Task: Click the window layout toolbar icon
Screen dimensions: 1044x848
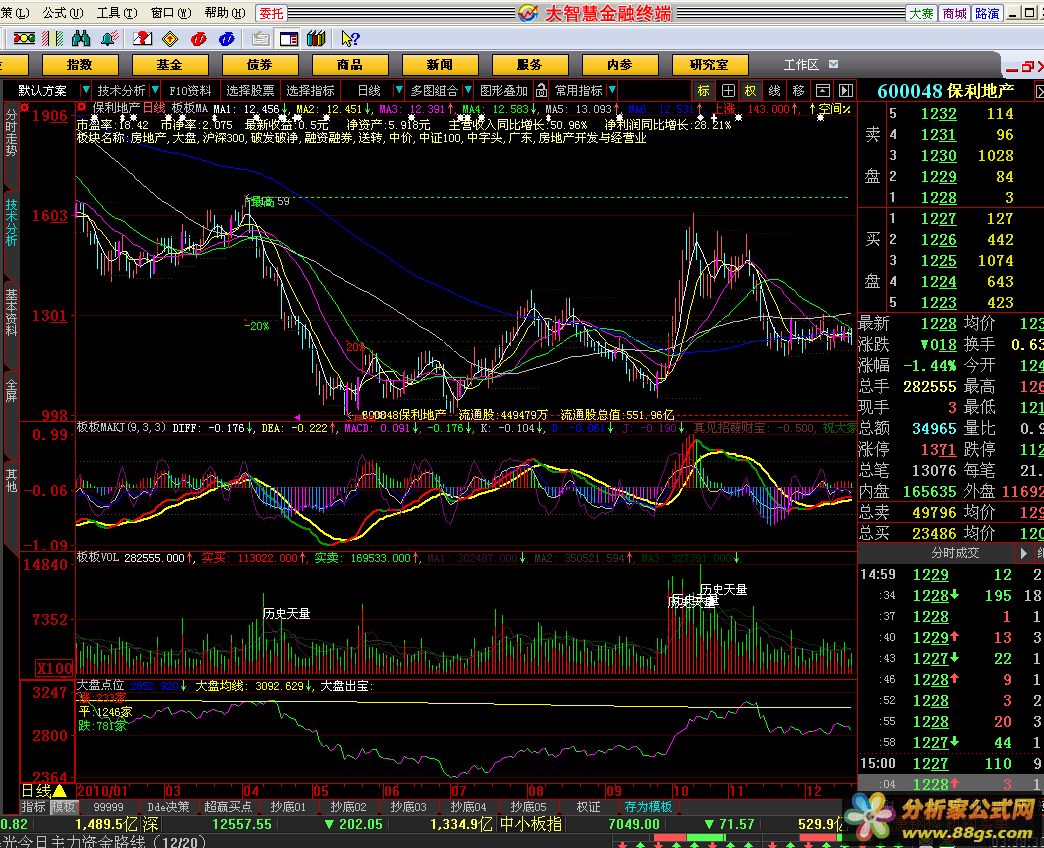Action: (x=288, y=39)
